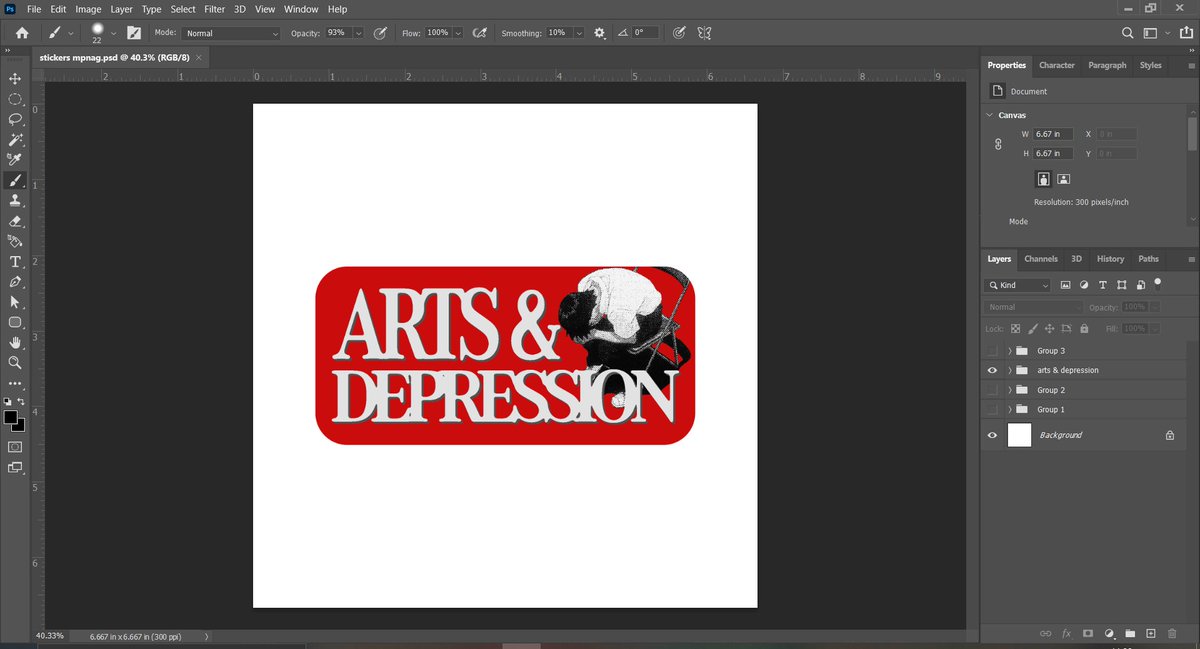The width and height of the screenshot is (1200, 649).
Task: Select the Magic Wand tool
Action: tap(15, 139)
